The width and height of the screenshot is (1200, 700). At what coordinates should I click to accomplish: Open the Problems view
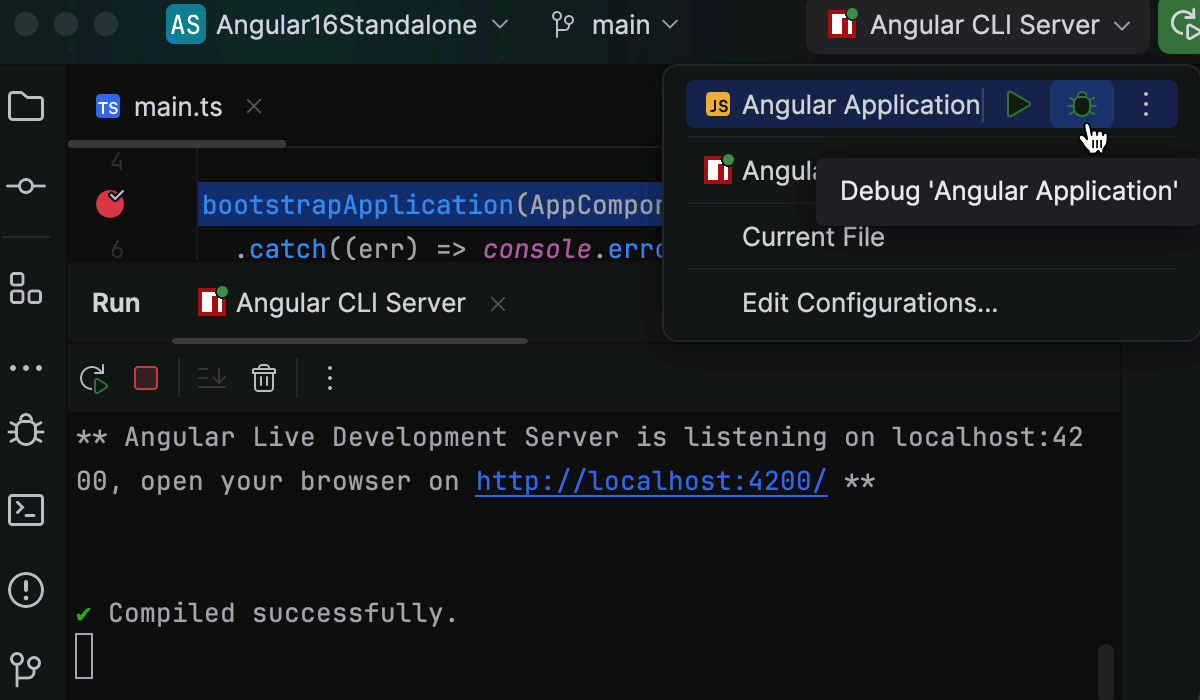tap(26, 590)
